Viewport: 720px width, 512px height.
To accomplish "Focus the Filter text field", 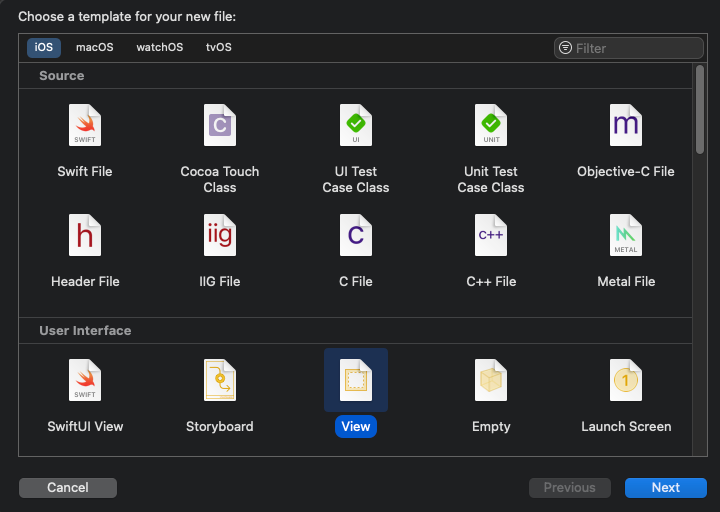I will 629,48.
